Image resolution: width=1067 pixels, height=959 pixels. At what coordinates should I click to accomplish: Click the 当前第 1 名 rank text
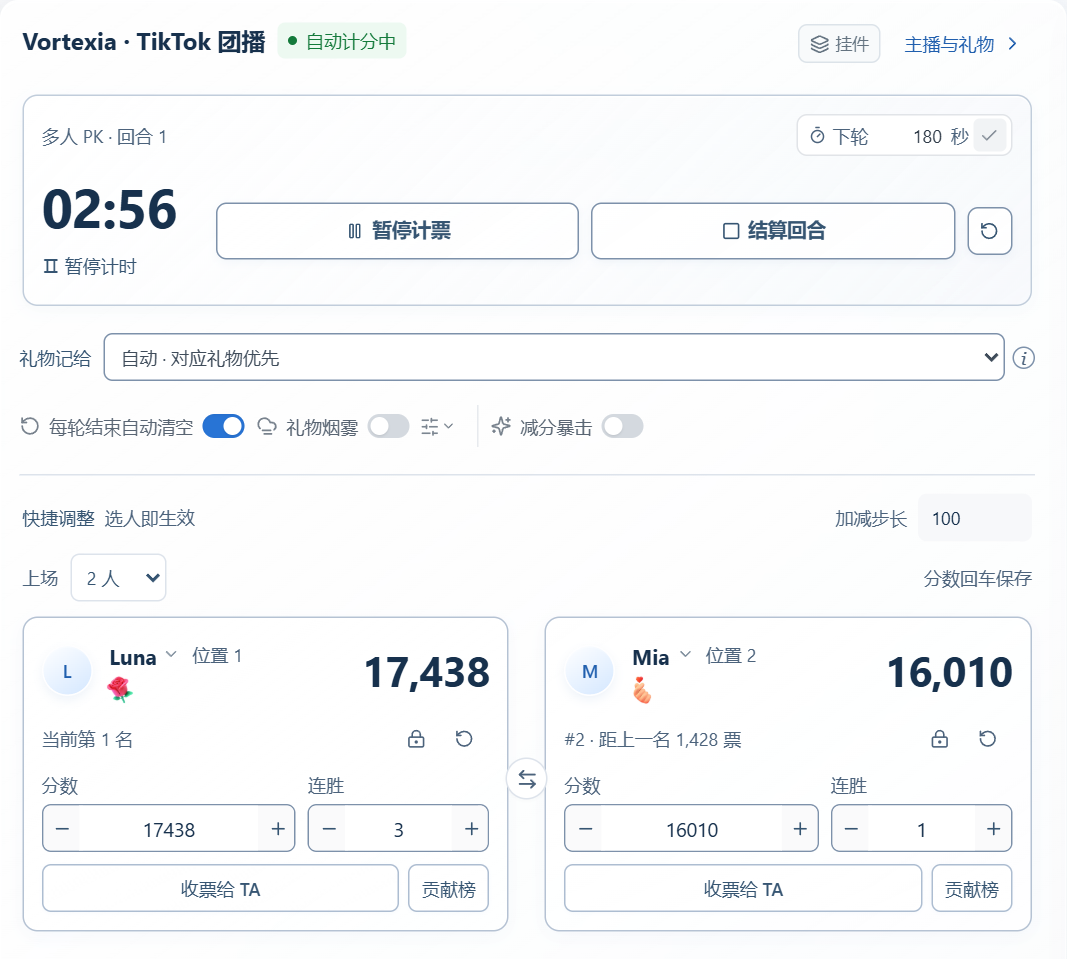[x=87, y=739]
